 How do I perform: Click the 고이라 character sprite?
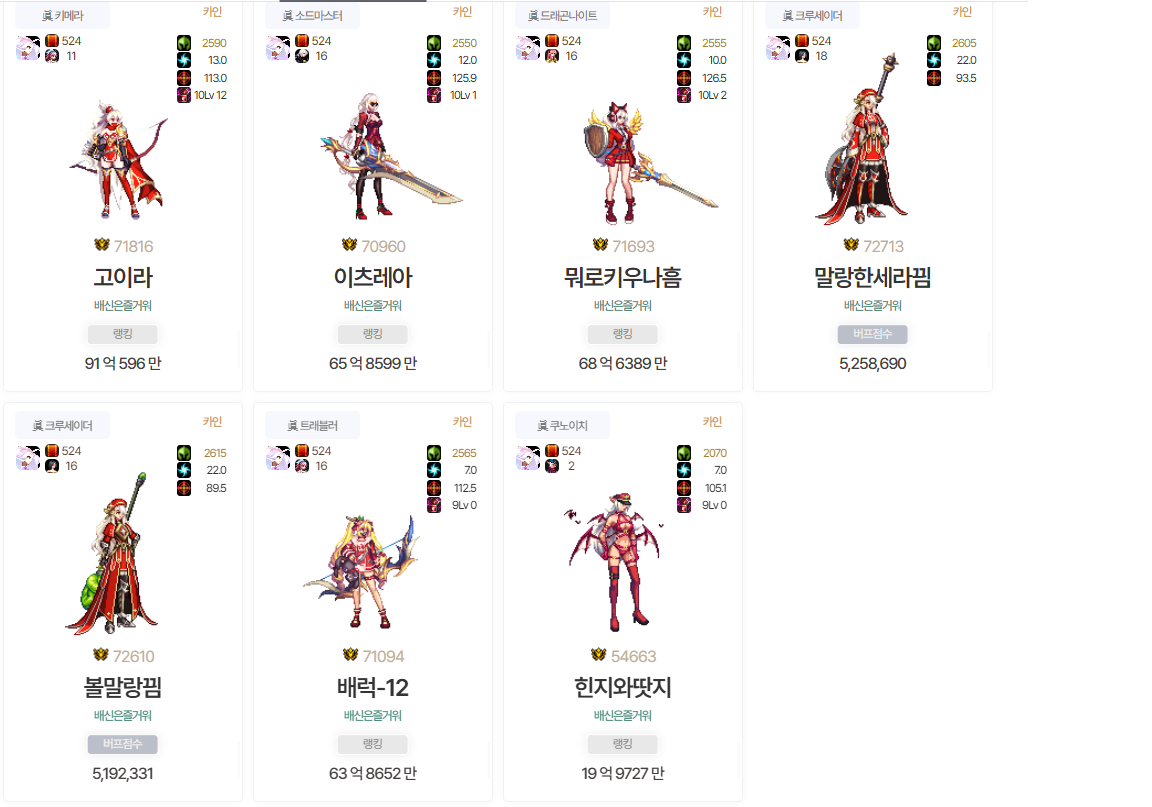(x=119, y=160)
